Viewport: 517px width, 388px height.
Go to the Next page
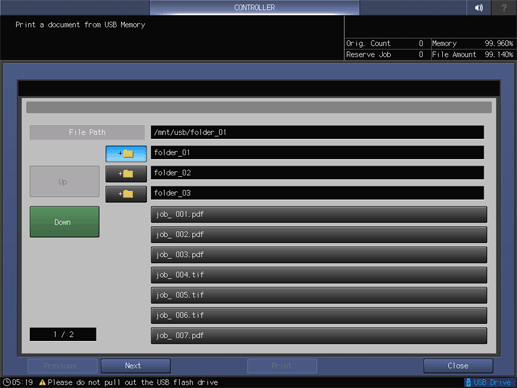136,366
